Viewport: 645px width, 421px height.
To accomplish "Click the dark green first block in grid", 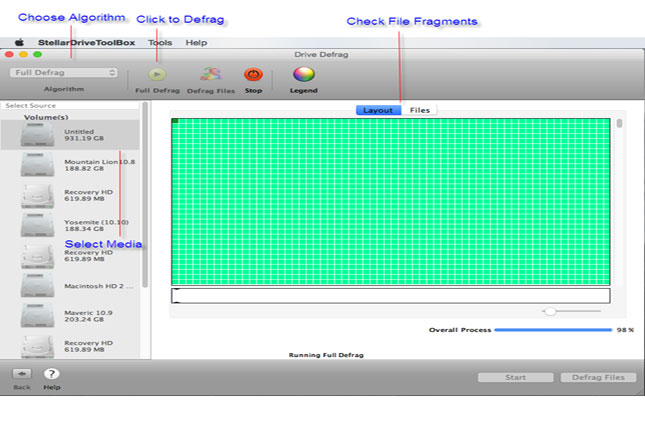I will pos(175,121).
